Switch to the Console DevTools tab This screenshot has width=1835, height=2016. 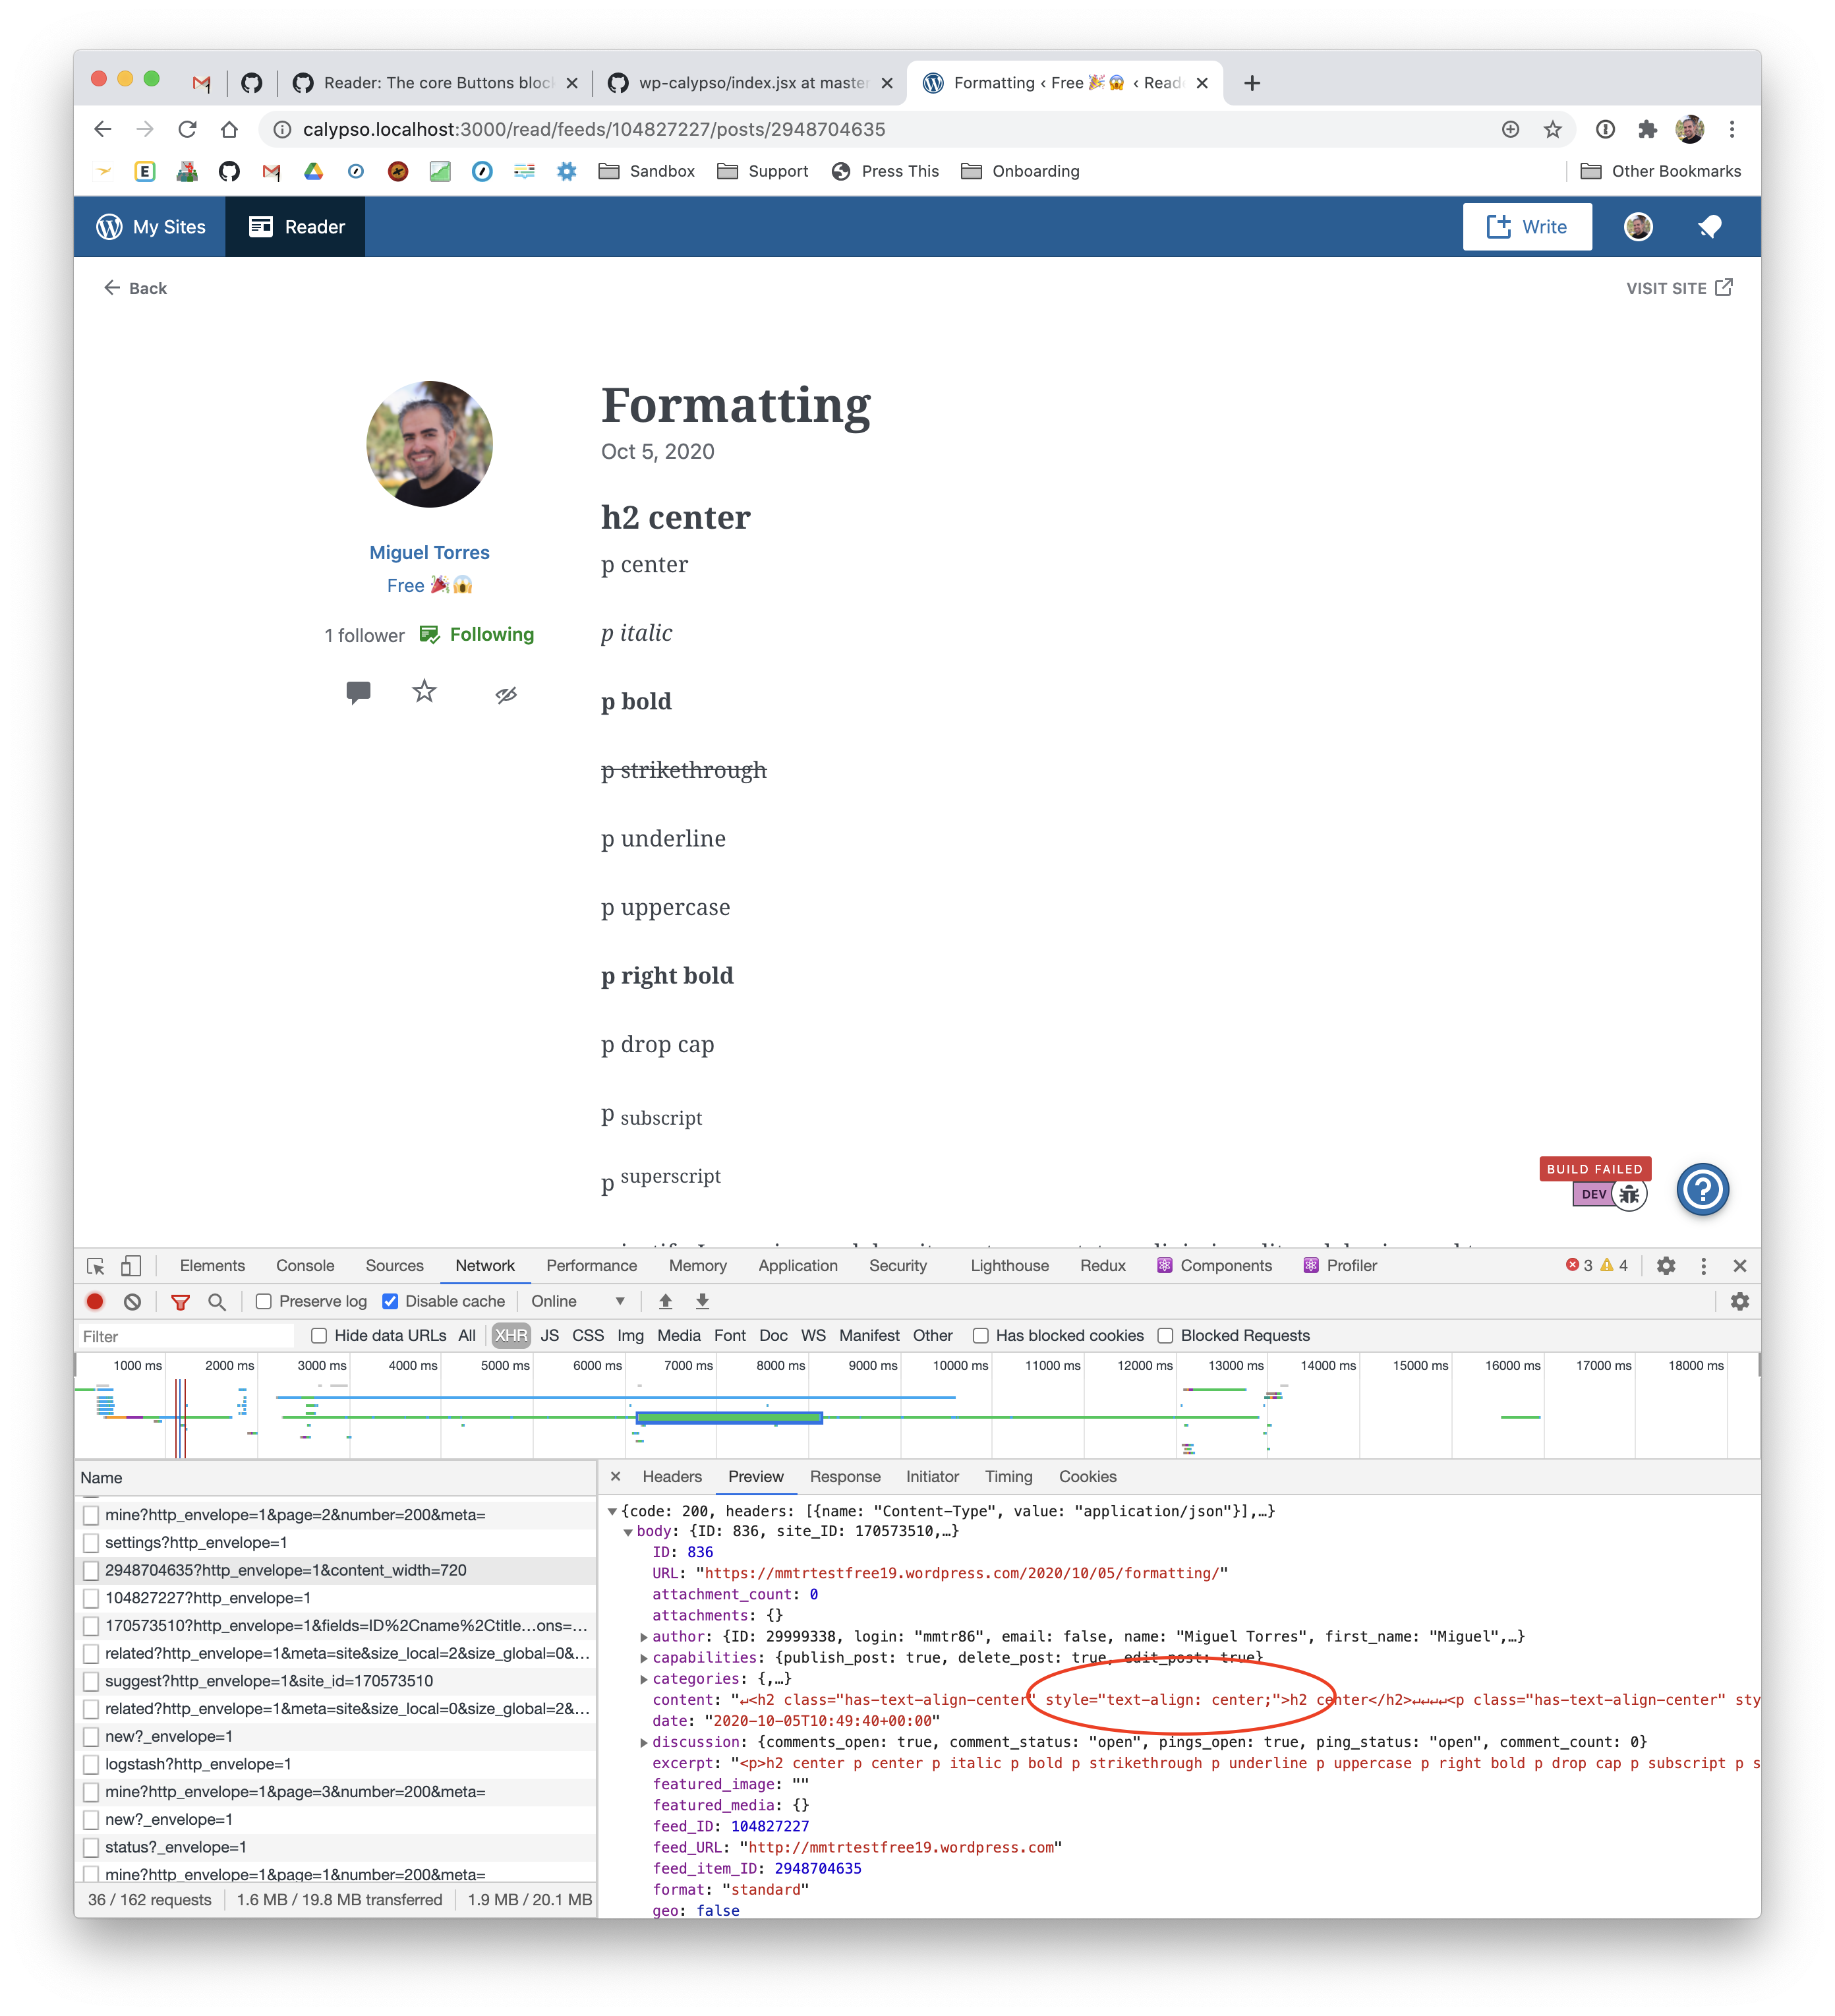pyautogui.click(x=305, y=1265)
